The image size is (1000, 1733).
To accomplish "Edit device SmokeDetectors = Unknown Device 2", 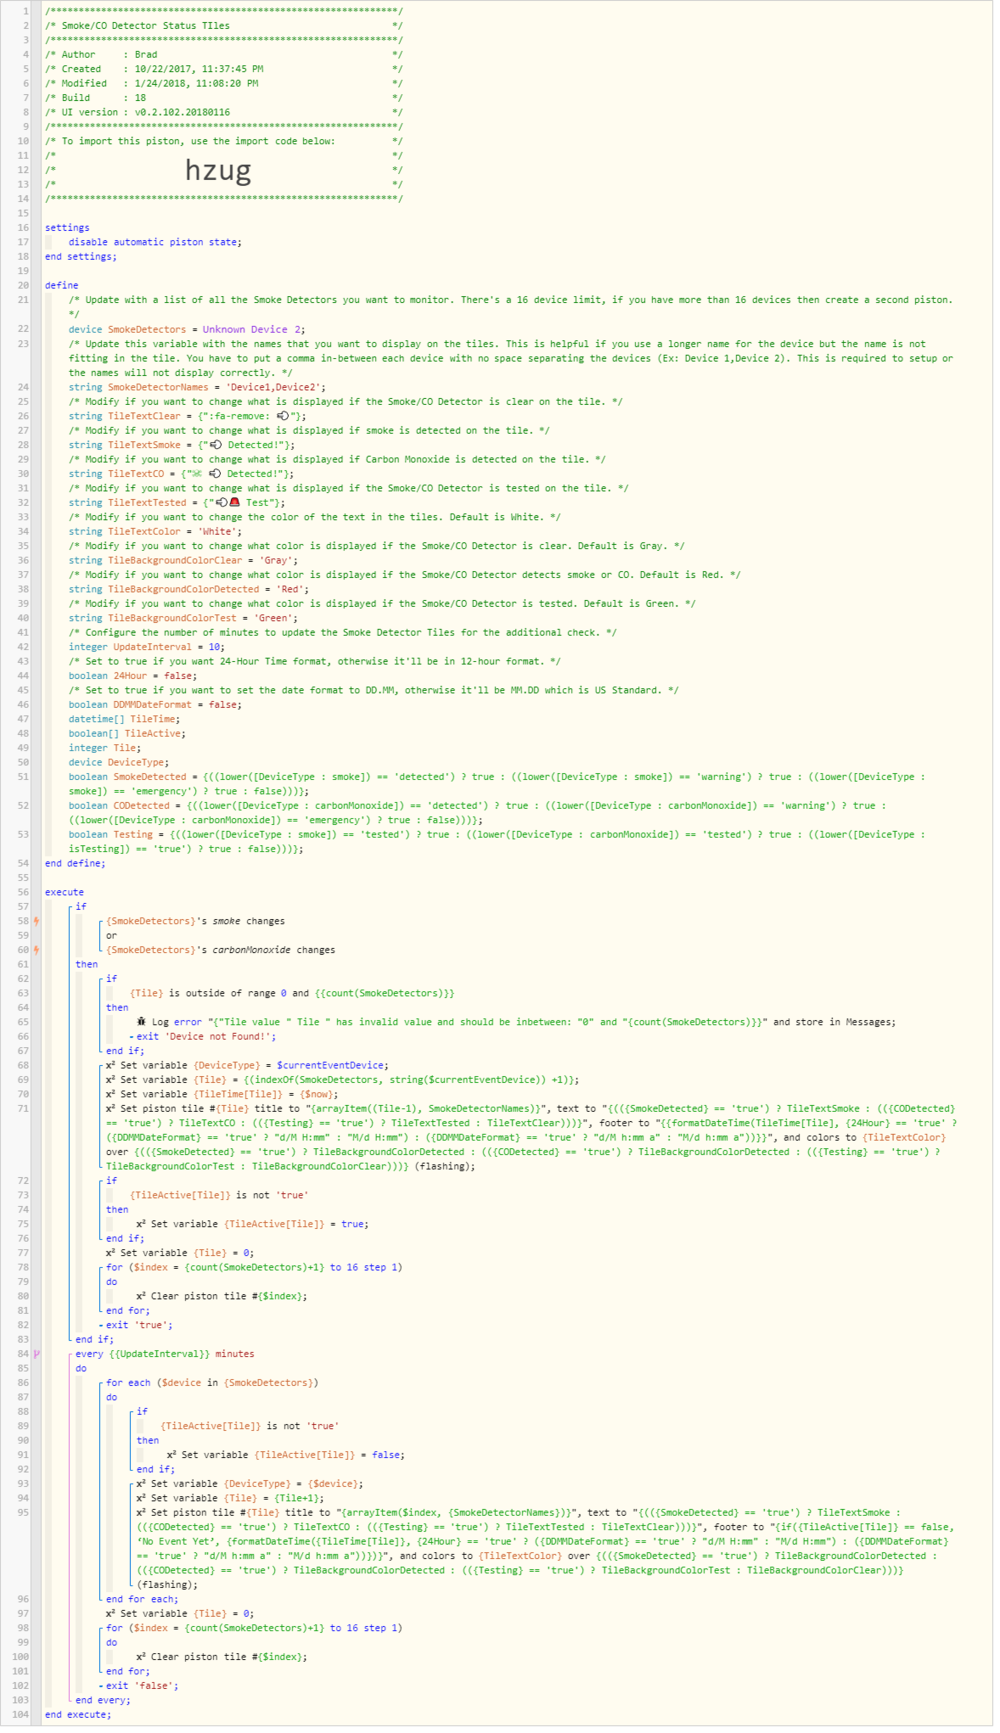I will tap(187, 330).
